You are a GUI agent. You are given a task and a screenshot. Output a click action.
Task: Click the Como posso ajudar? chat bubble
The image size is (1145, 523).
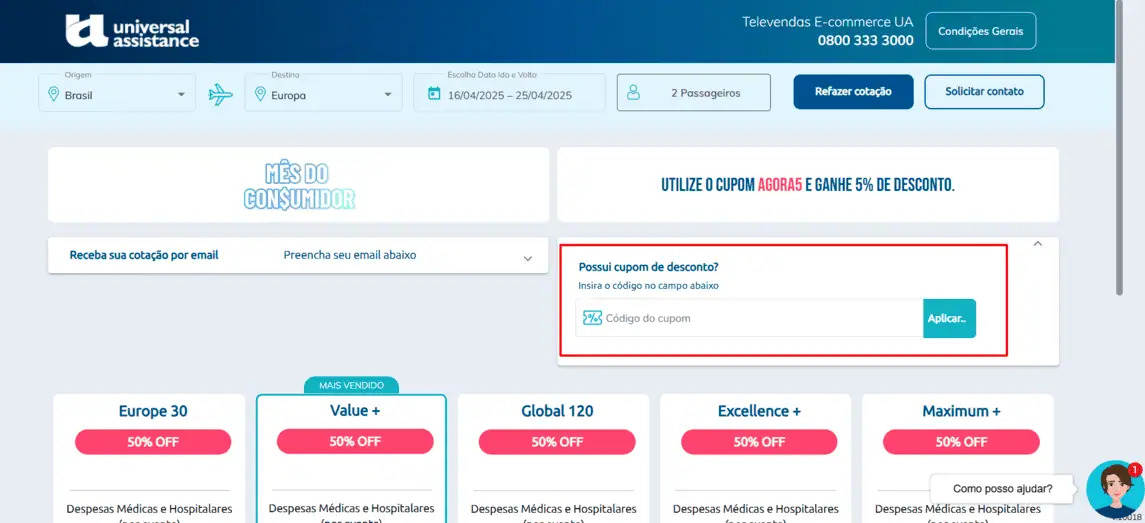point(1003,489)
